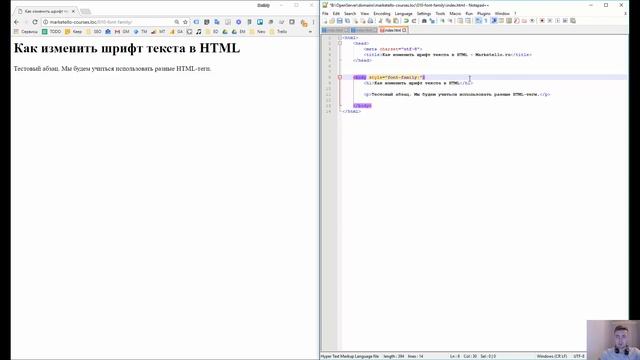
Task: Toggle Show all characters in toolbar
Action: (x=486, y=21)
